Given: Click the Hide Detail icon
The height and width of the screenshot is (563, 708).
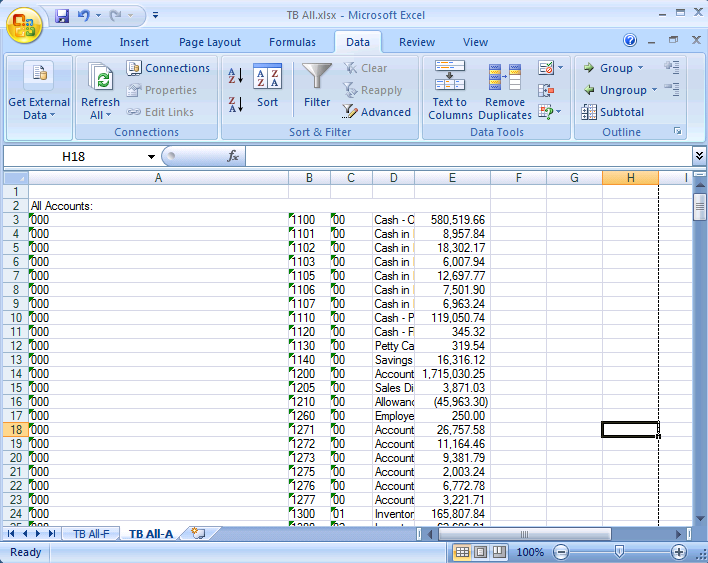Looking at the screenshot, I should pos(672,89).
